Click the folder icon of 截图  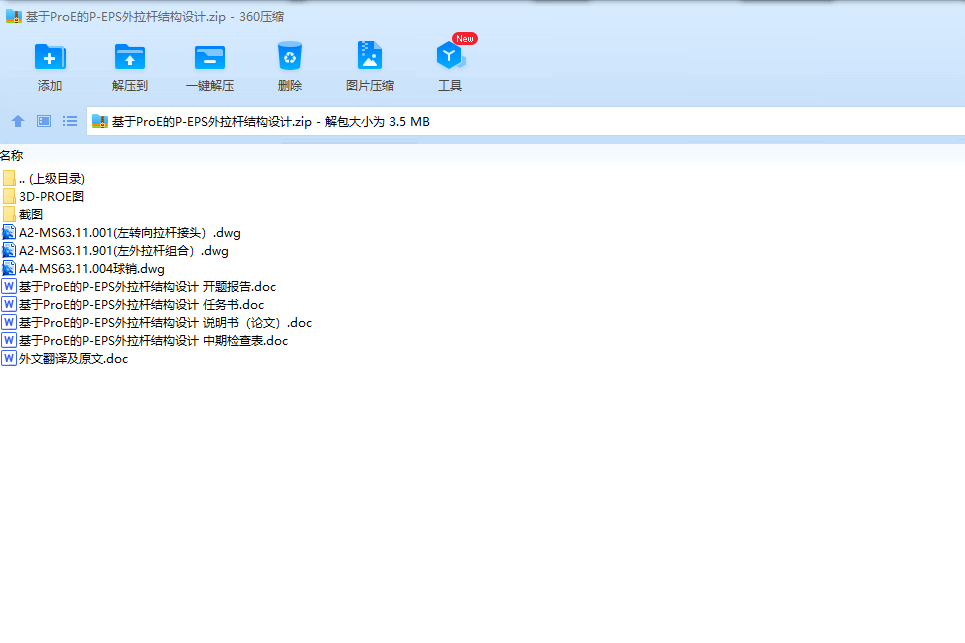coord(9,214)
